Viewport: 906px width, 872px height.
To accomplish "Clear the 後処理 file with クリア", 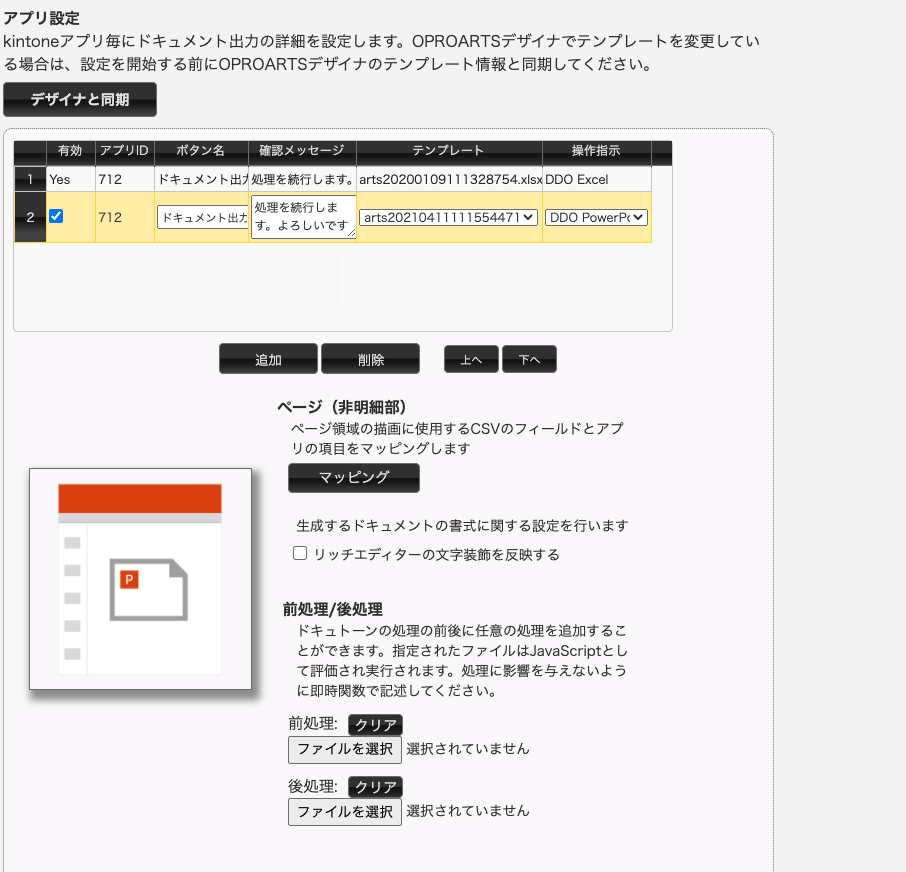I will click(x=376, y=786).
